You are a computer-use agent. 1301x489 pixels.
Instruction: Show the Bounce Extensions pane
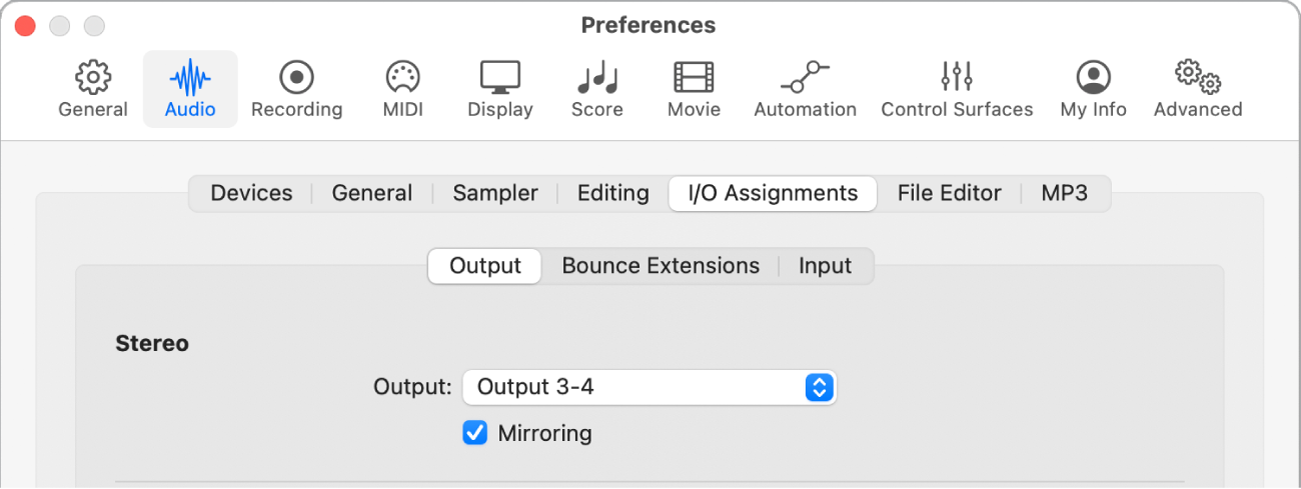pyautogui.click(x=661, y=266)
